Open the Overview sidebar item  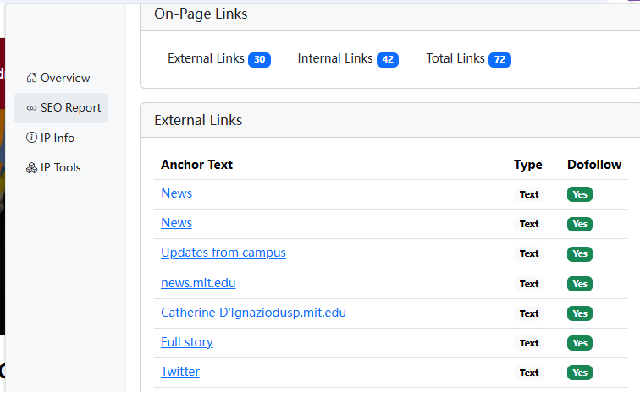pyautogui.click(x=61, y=78)
